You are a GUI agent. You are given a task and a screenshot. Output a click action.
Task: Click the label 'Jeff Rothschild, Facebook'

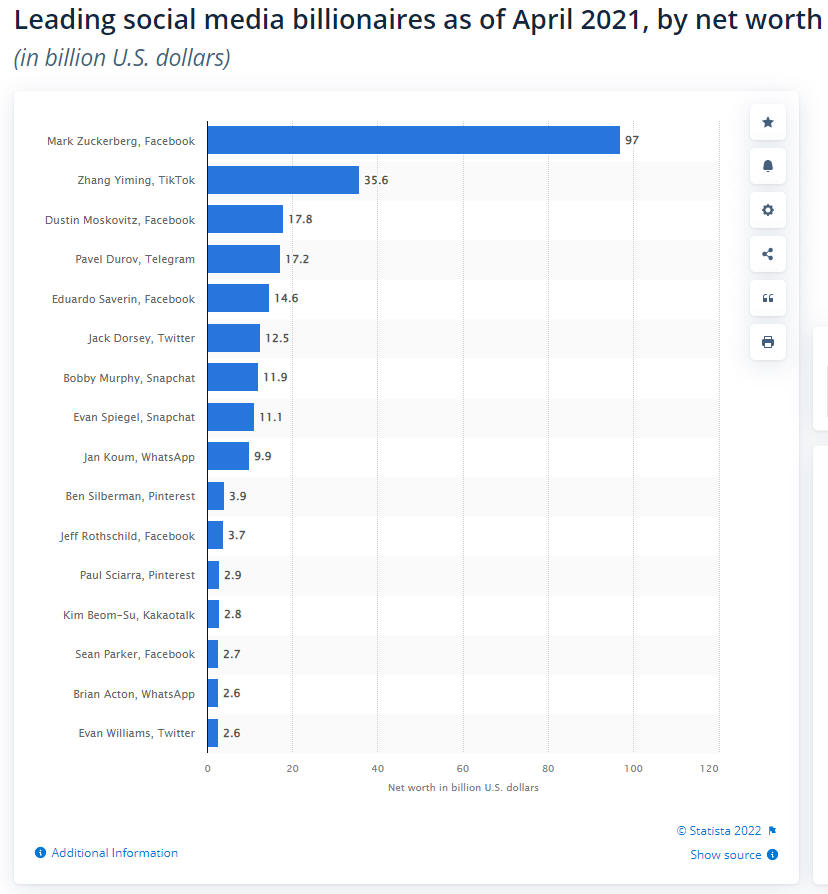[x=127, y=536]
